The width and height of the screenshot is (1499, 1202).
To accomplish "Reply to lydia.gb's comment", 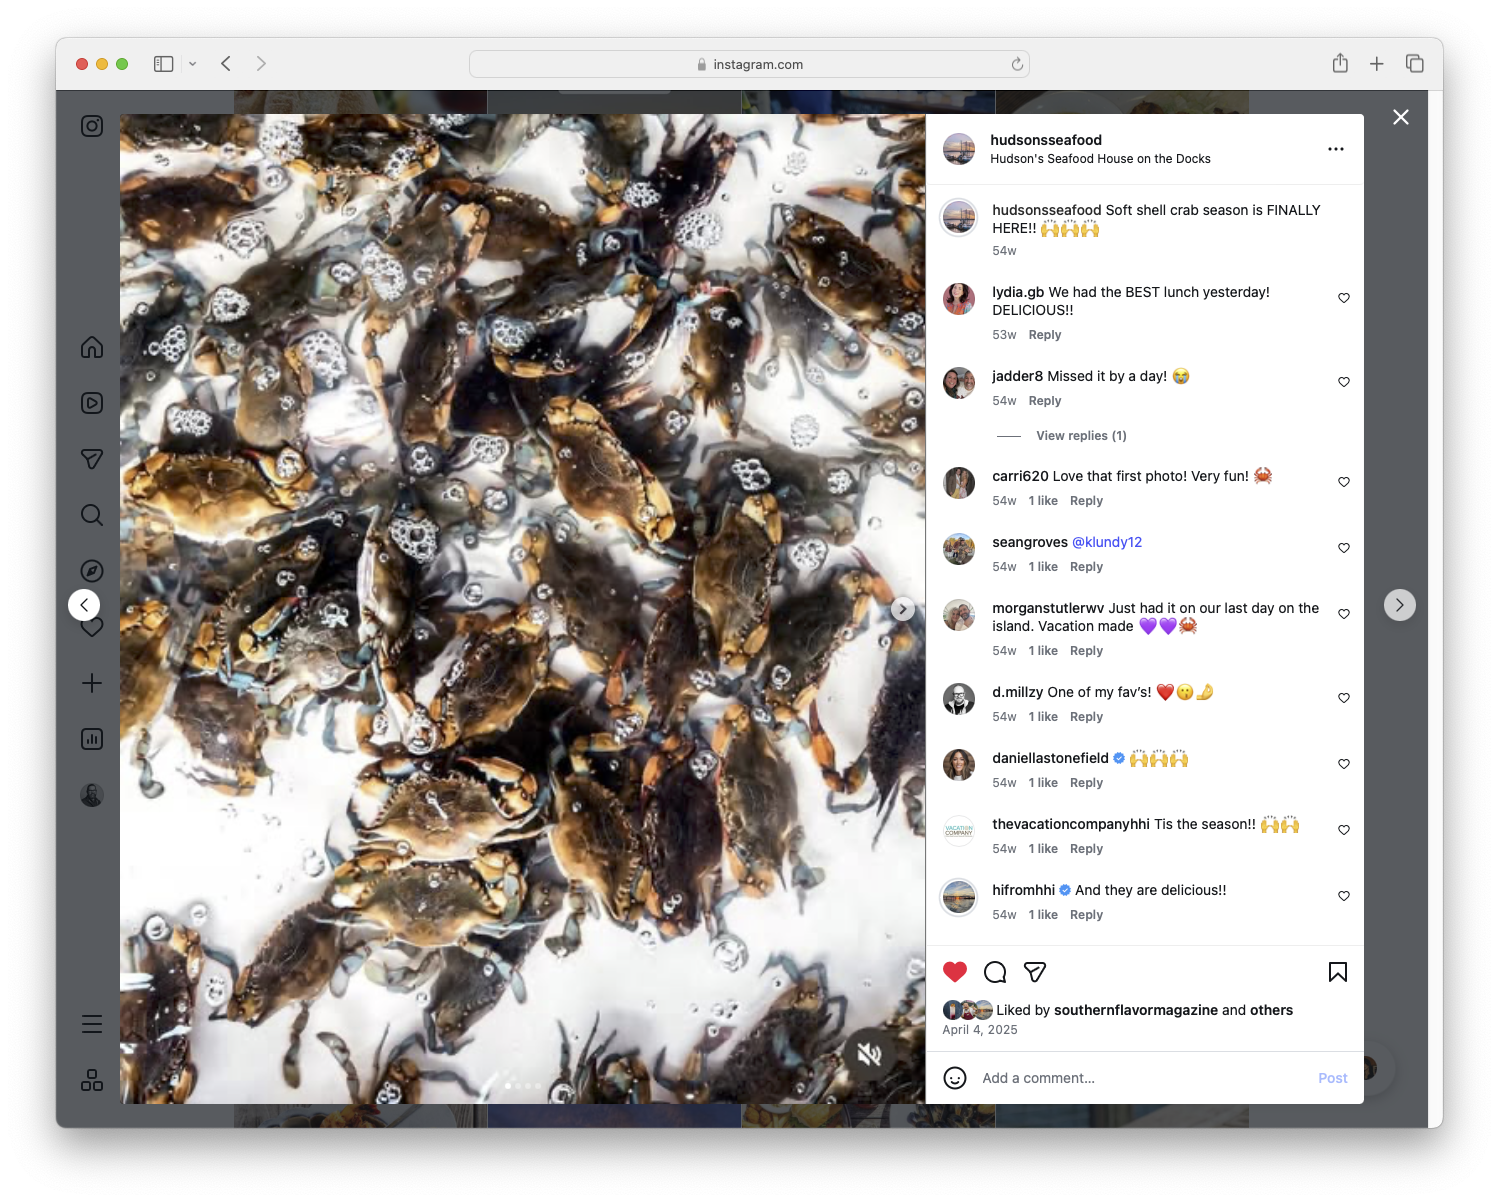I will [x=1044, y=334].
